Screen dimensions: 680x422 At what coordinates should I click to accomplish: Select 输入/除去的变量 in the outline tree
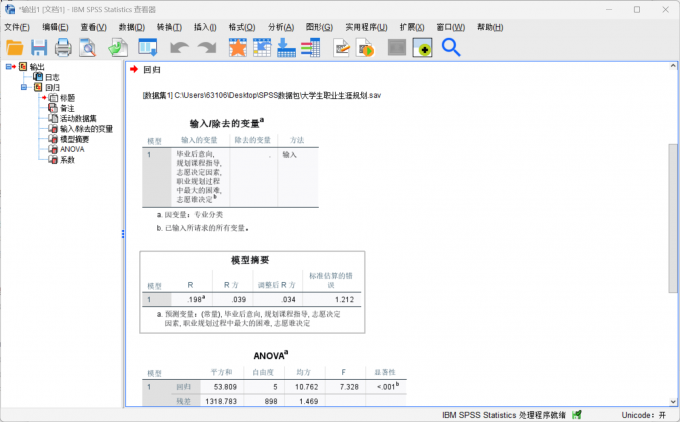pyautogui.click(x=86, y=129)
